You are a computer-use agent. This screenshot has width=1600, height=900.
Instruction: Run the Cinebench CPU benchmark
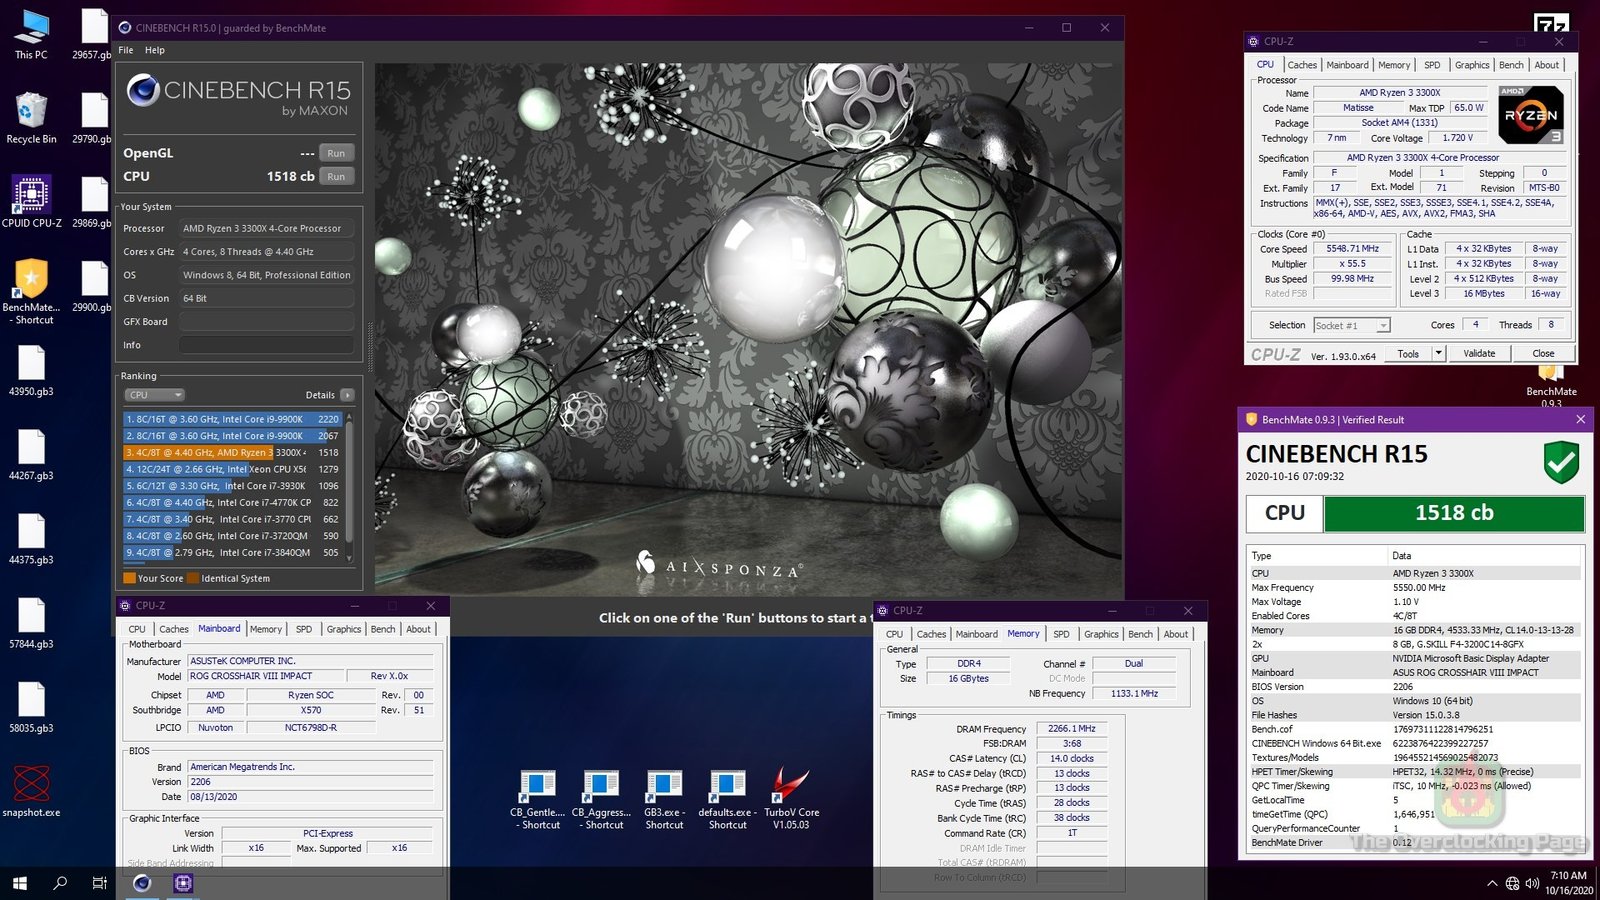336,176
